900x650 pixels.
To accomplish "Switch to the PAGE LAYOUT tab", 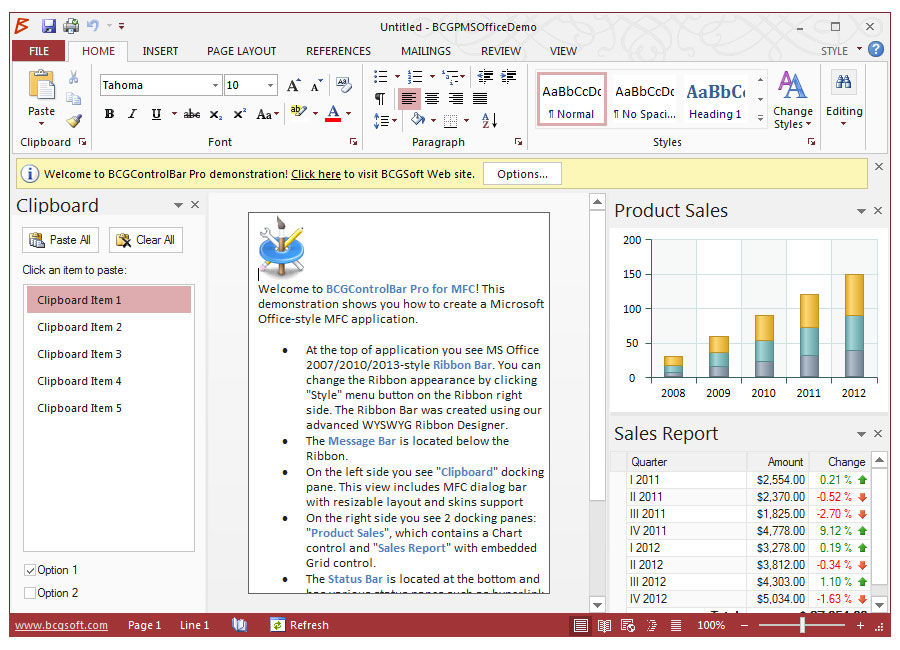I will point(242,51).
